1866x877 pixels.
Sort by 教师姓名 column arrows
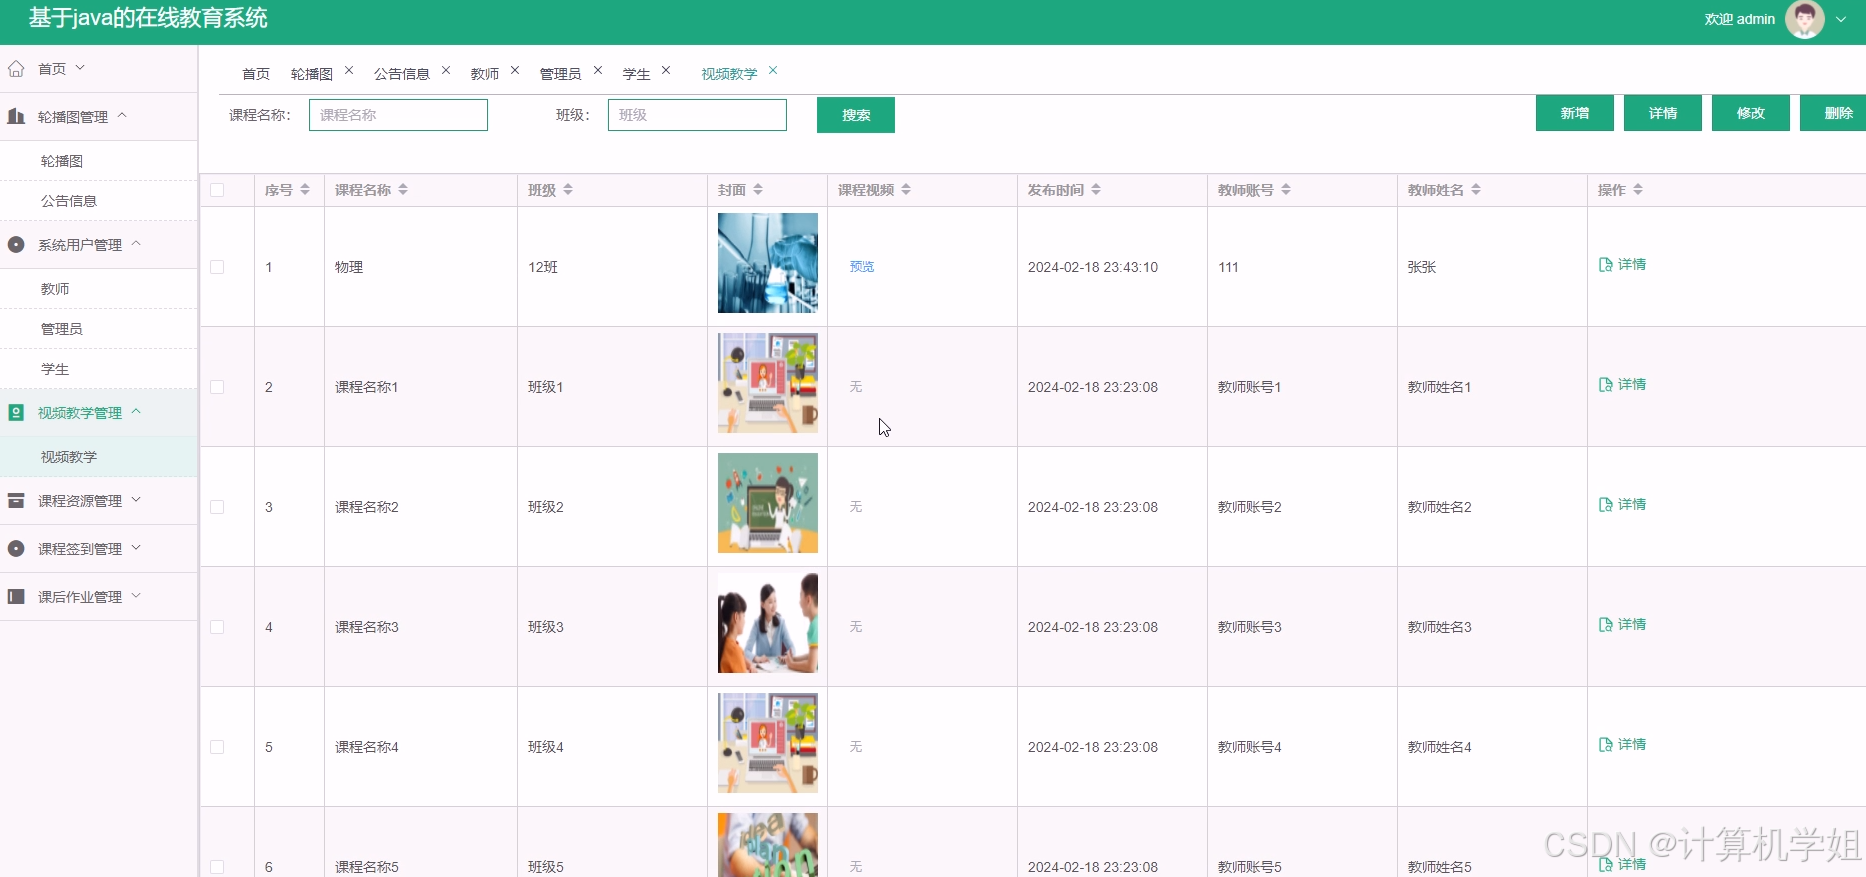point(1476,190)
